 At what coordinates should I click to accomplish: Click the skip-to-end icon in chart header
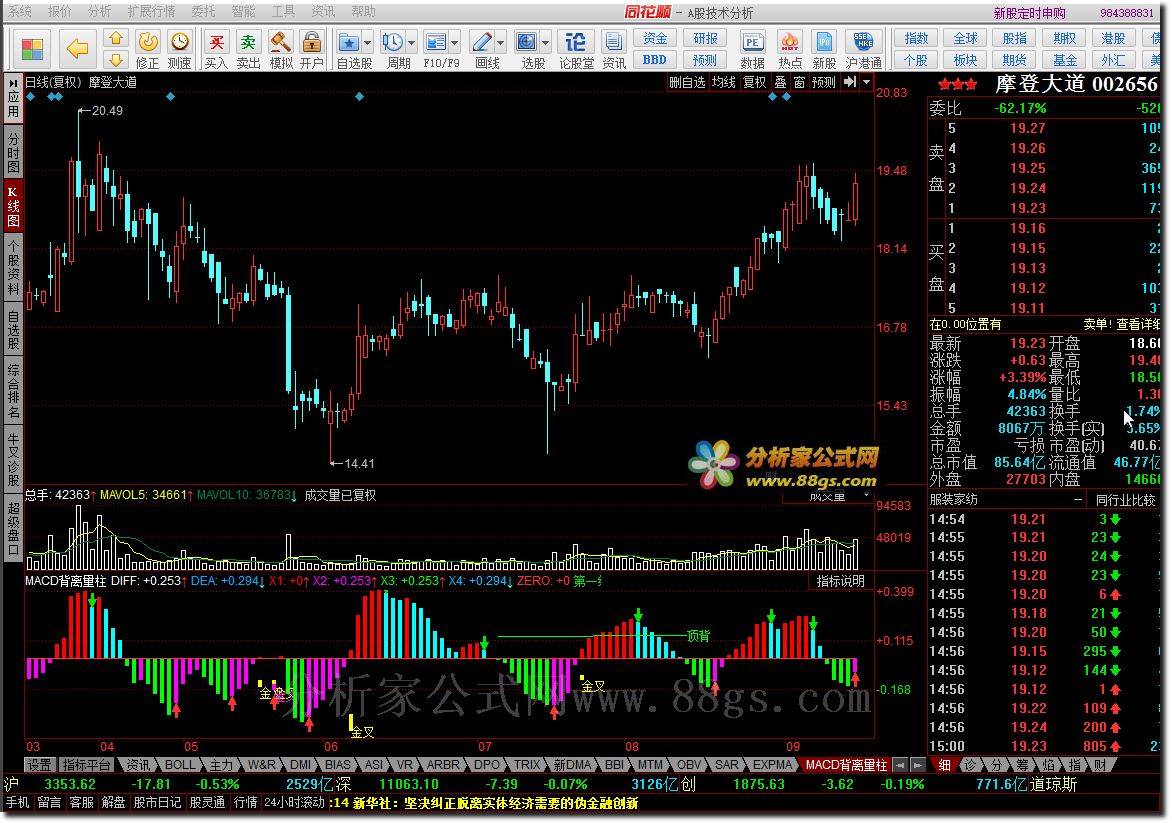click(850, 82)
